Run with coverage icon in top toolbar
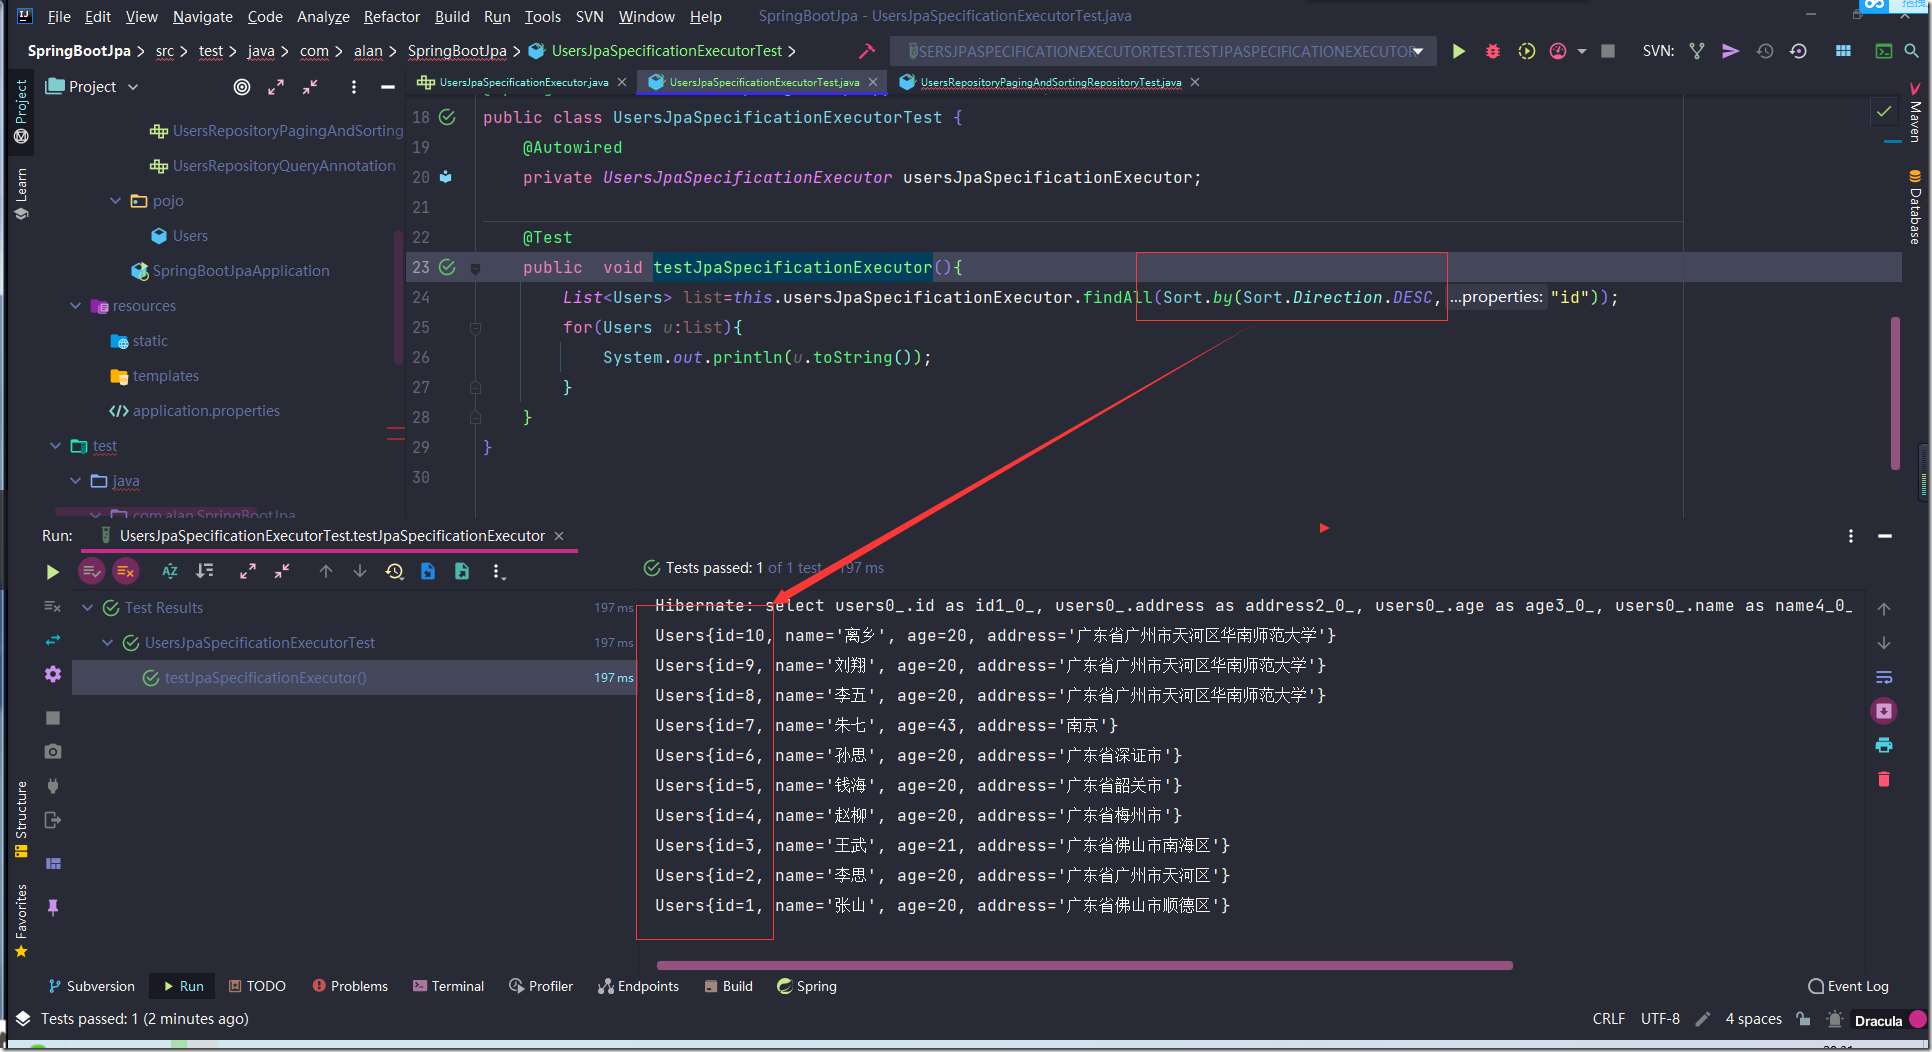Screen dimensions: 1932x1052 coord(1526,51)
